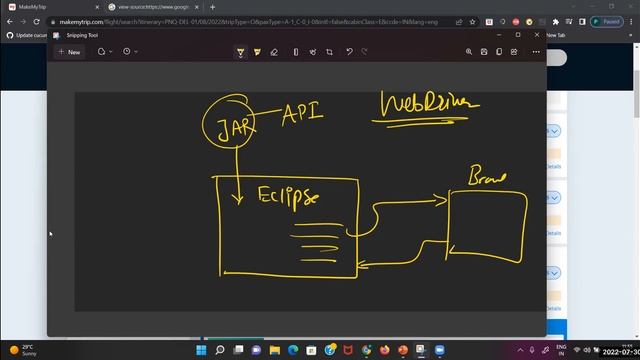Reload the makemytrip.com page
The height and width of the screenshot is (360, 640).
[37, 22]
